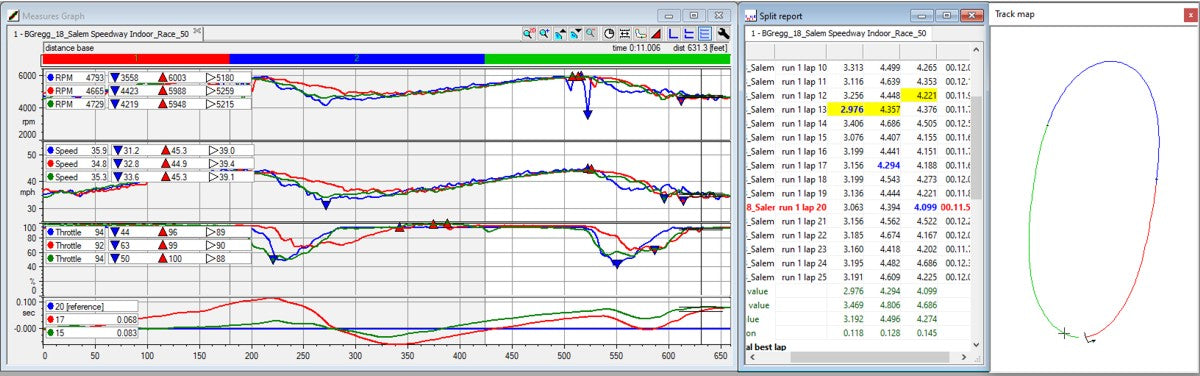Click the red triangle icon in graph toolbar

click(656, 33)
